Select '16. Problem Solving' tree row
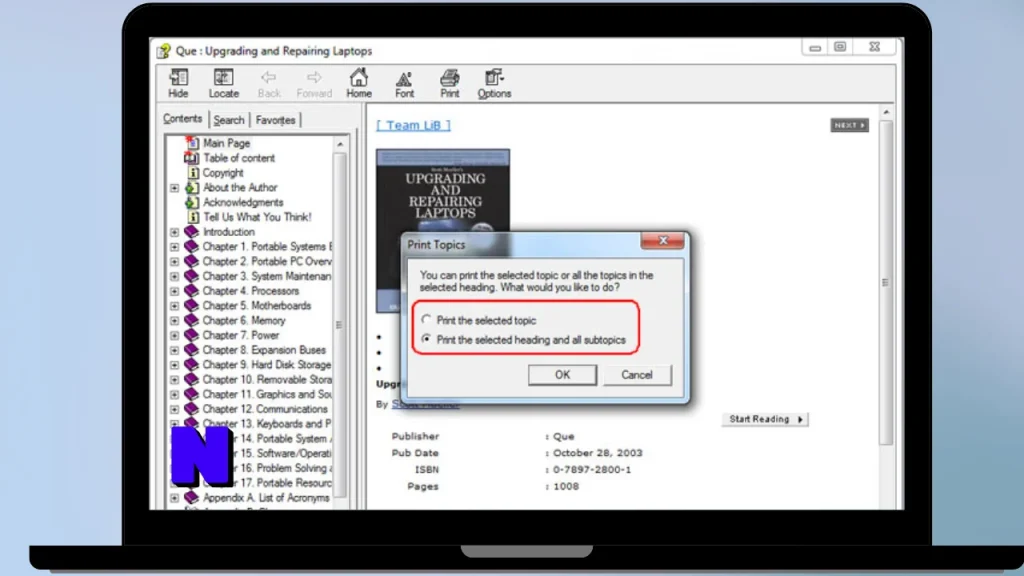This screenshot has width=1024, height=576. coord(285,468)
